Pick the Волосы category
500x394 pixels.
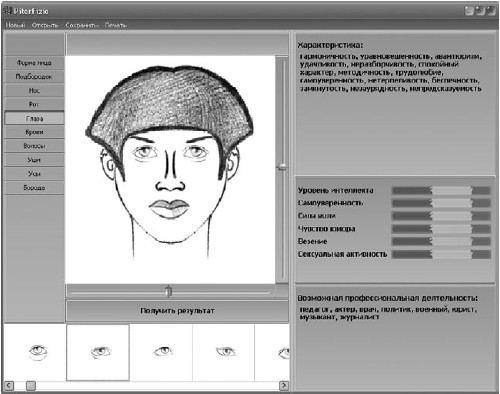34,146
